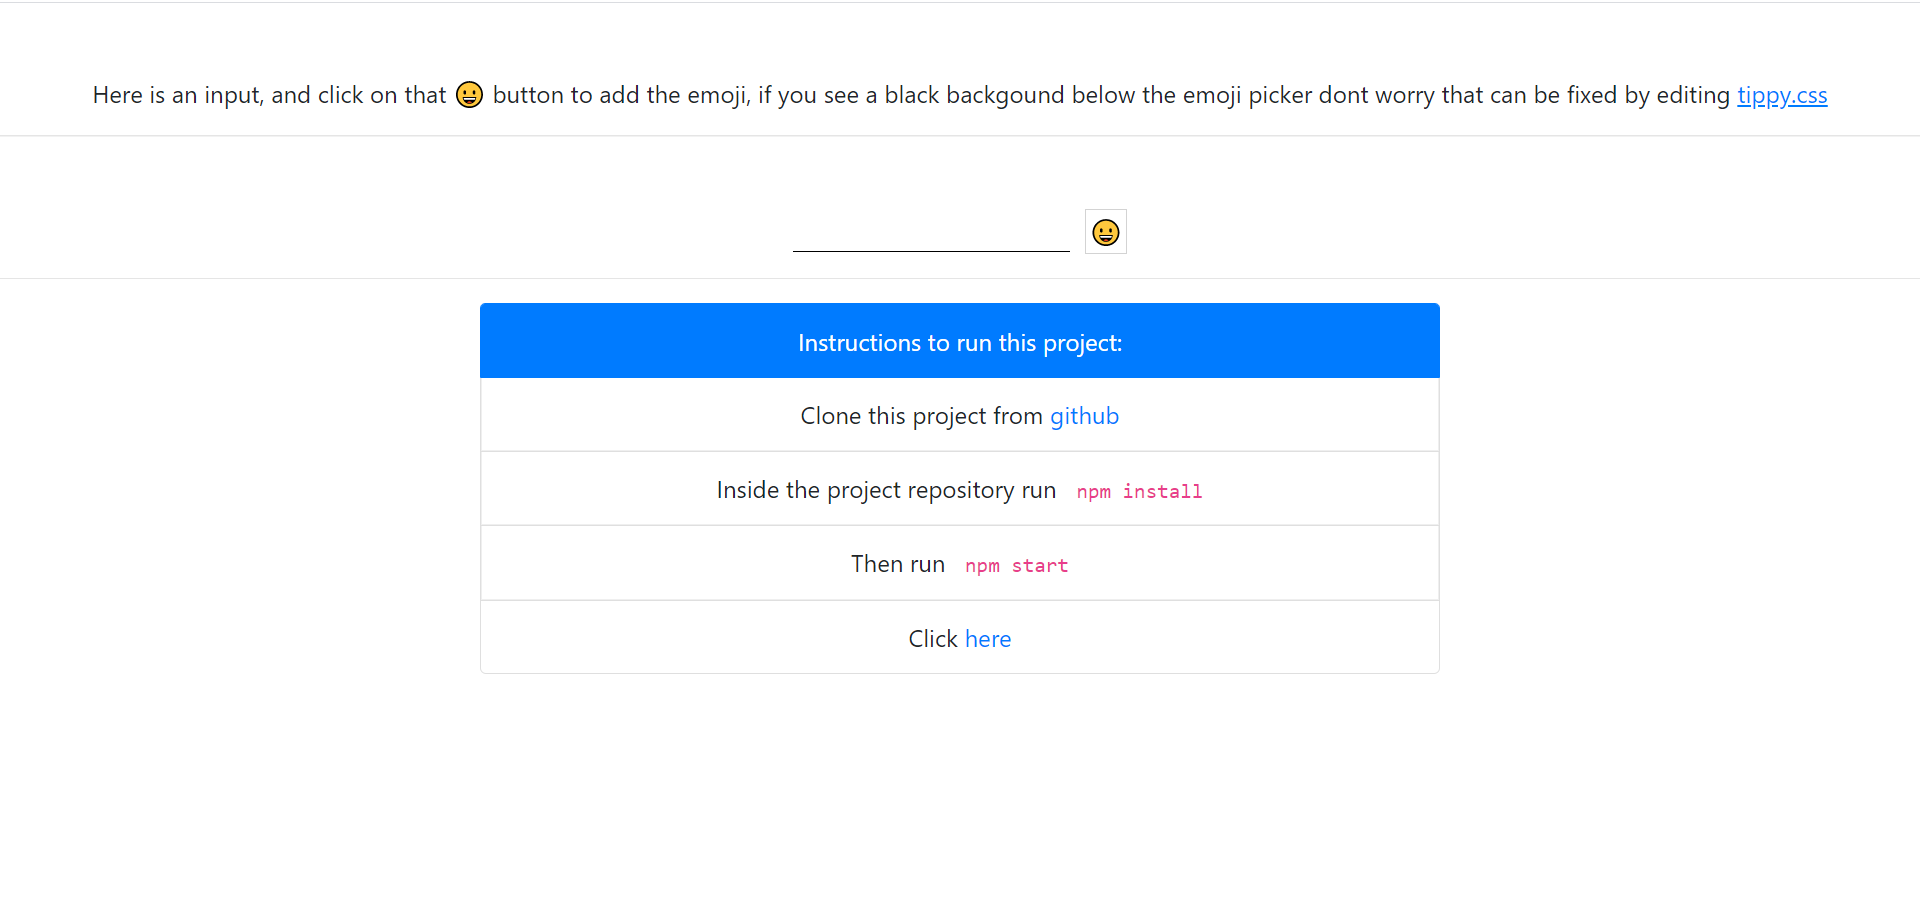Viewport: 1920px width, 917px height.
Task: Open the tippy.css link
Action: [1782, 95]
